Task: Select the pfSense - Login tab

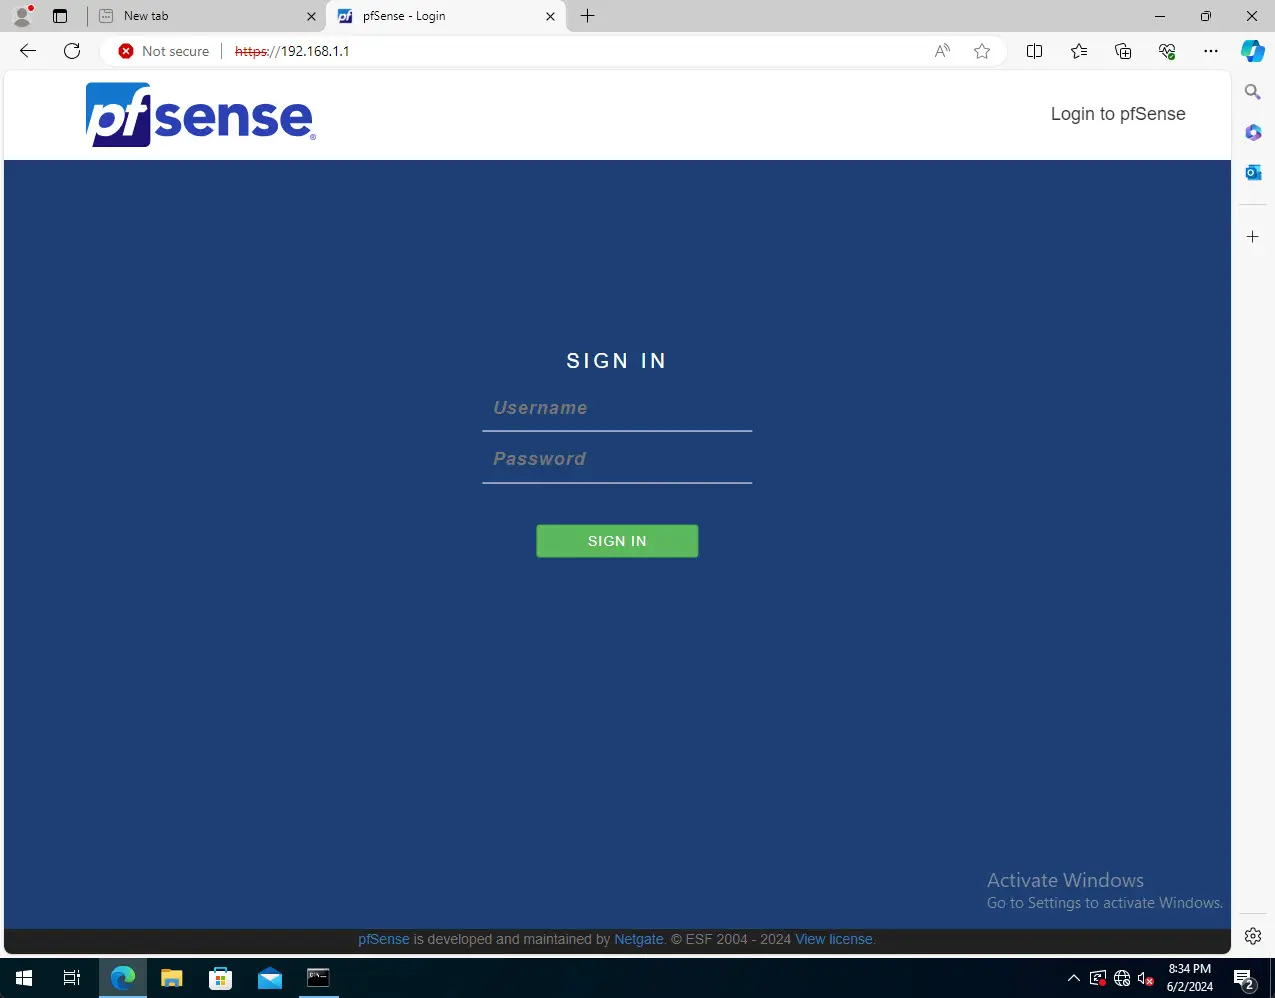Action: pos(446,16)
